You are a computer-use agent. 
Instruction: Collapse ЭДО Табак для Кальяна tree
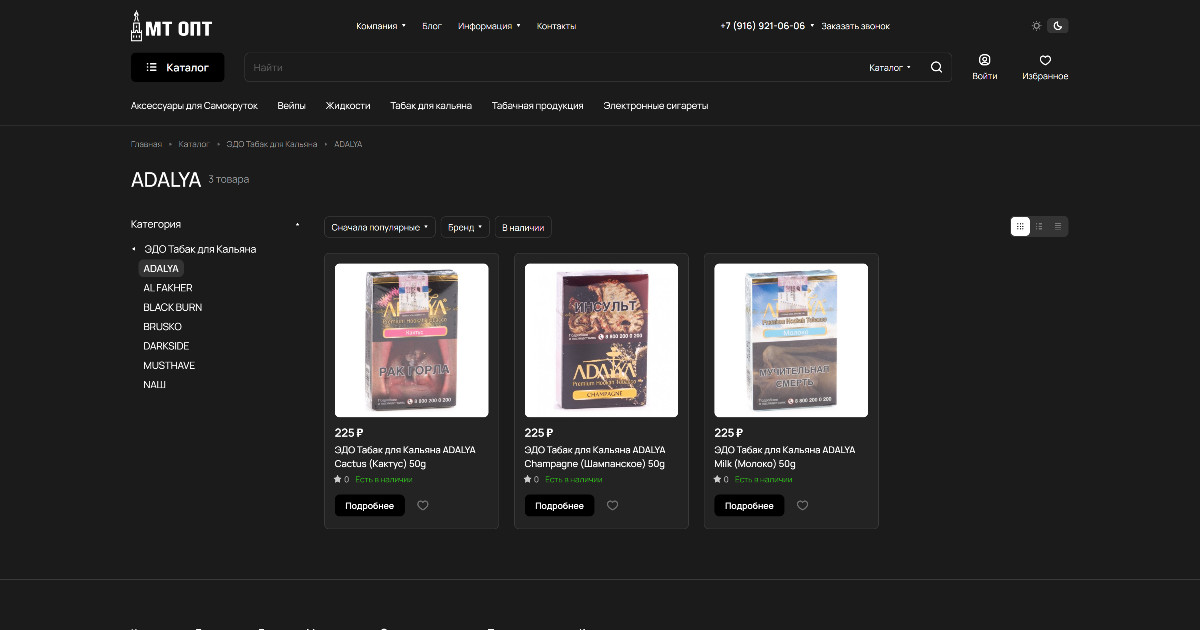coord(134,249)
